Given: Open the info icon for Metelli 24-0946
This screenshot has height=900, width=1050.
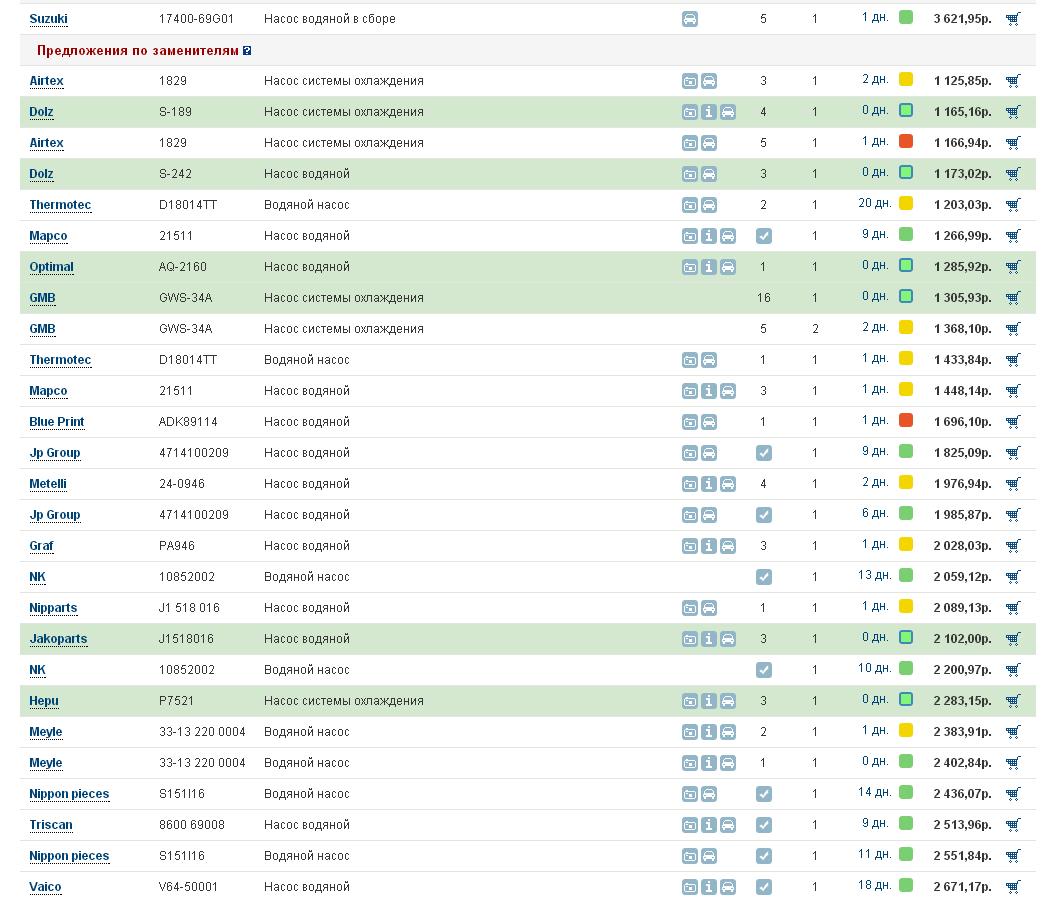Looking at the screenshot, I should tap(708, 484).
